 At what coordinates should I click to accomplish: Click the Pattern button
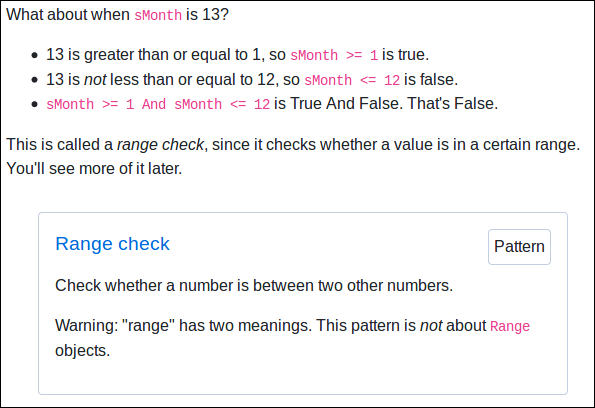[519, 247]
